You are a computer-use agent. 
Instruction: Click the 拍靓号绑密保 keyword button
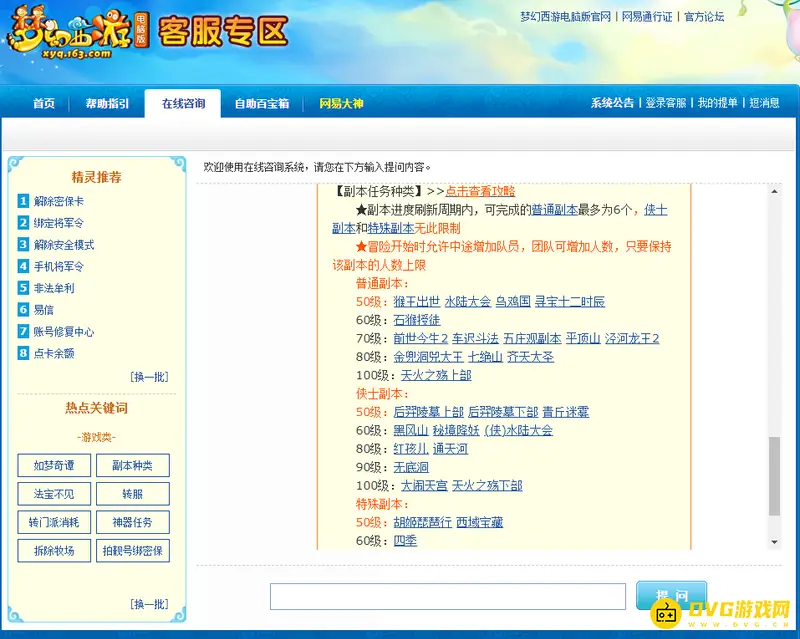tap(133, 551)
